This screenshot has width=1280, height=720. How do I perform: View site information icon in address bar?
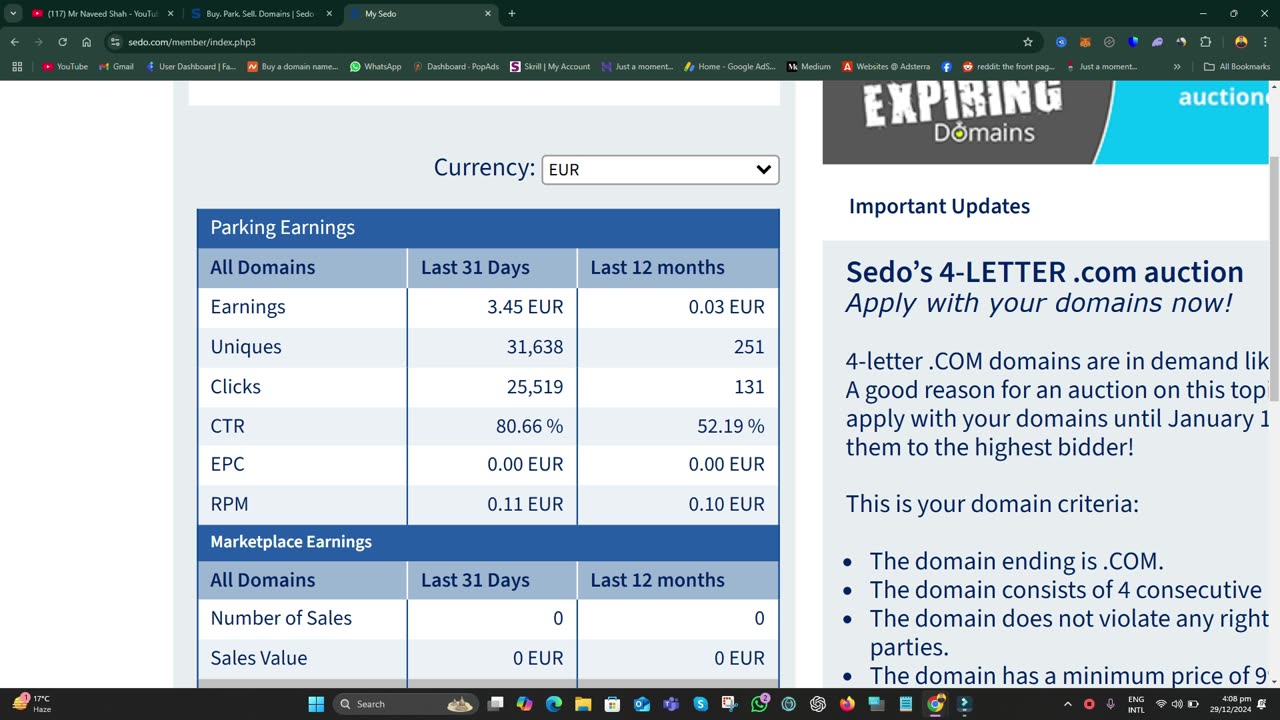(x=115, y=42)
